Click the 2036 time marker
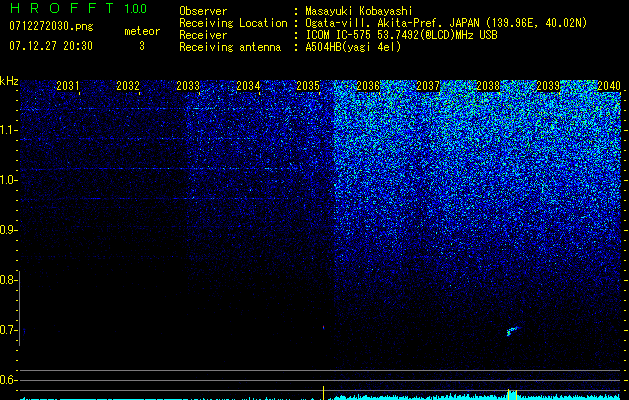The image size is (629, 400). click(x=368, y=85)
